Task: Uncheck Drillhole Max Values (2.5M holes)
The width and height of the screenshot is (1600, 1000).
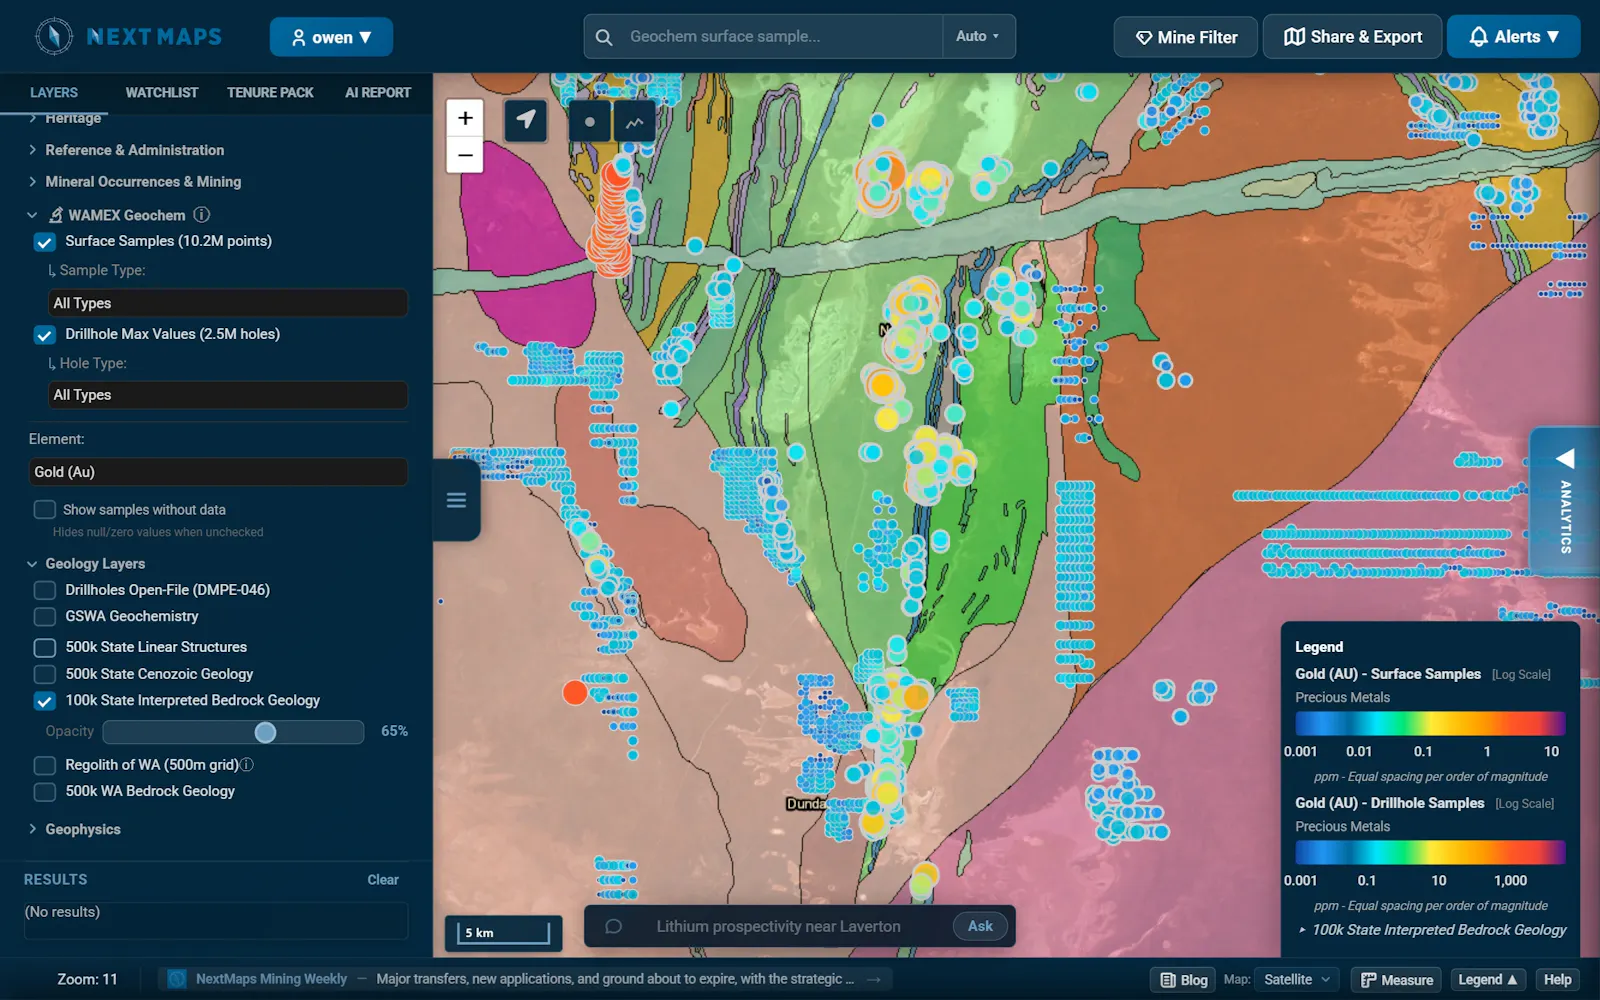Action: (x=44, y=335)
